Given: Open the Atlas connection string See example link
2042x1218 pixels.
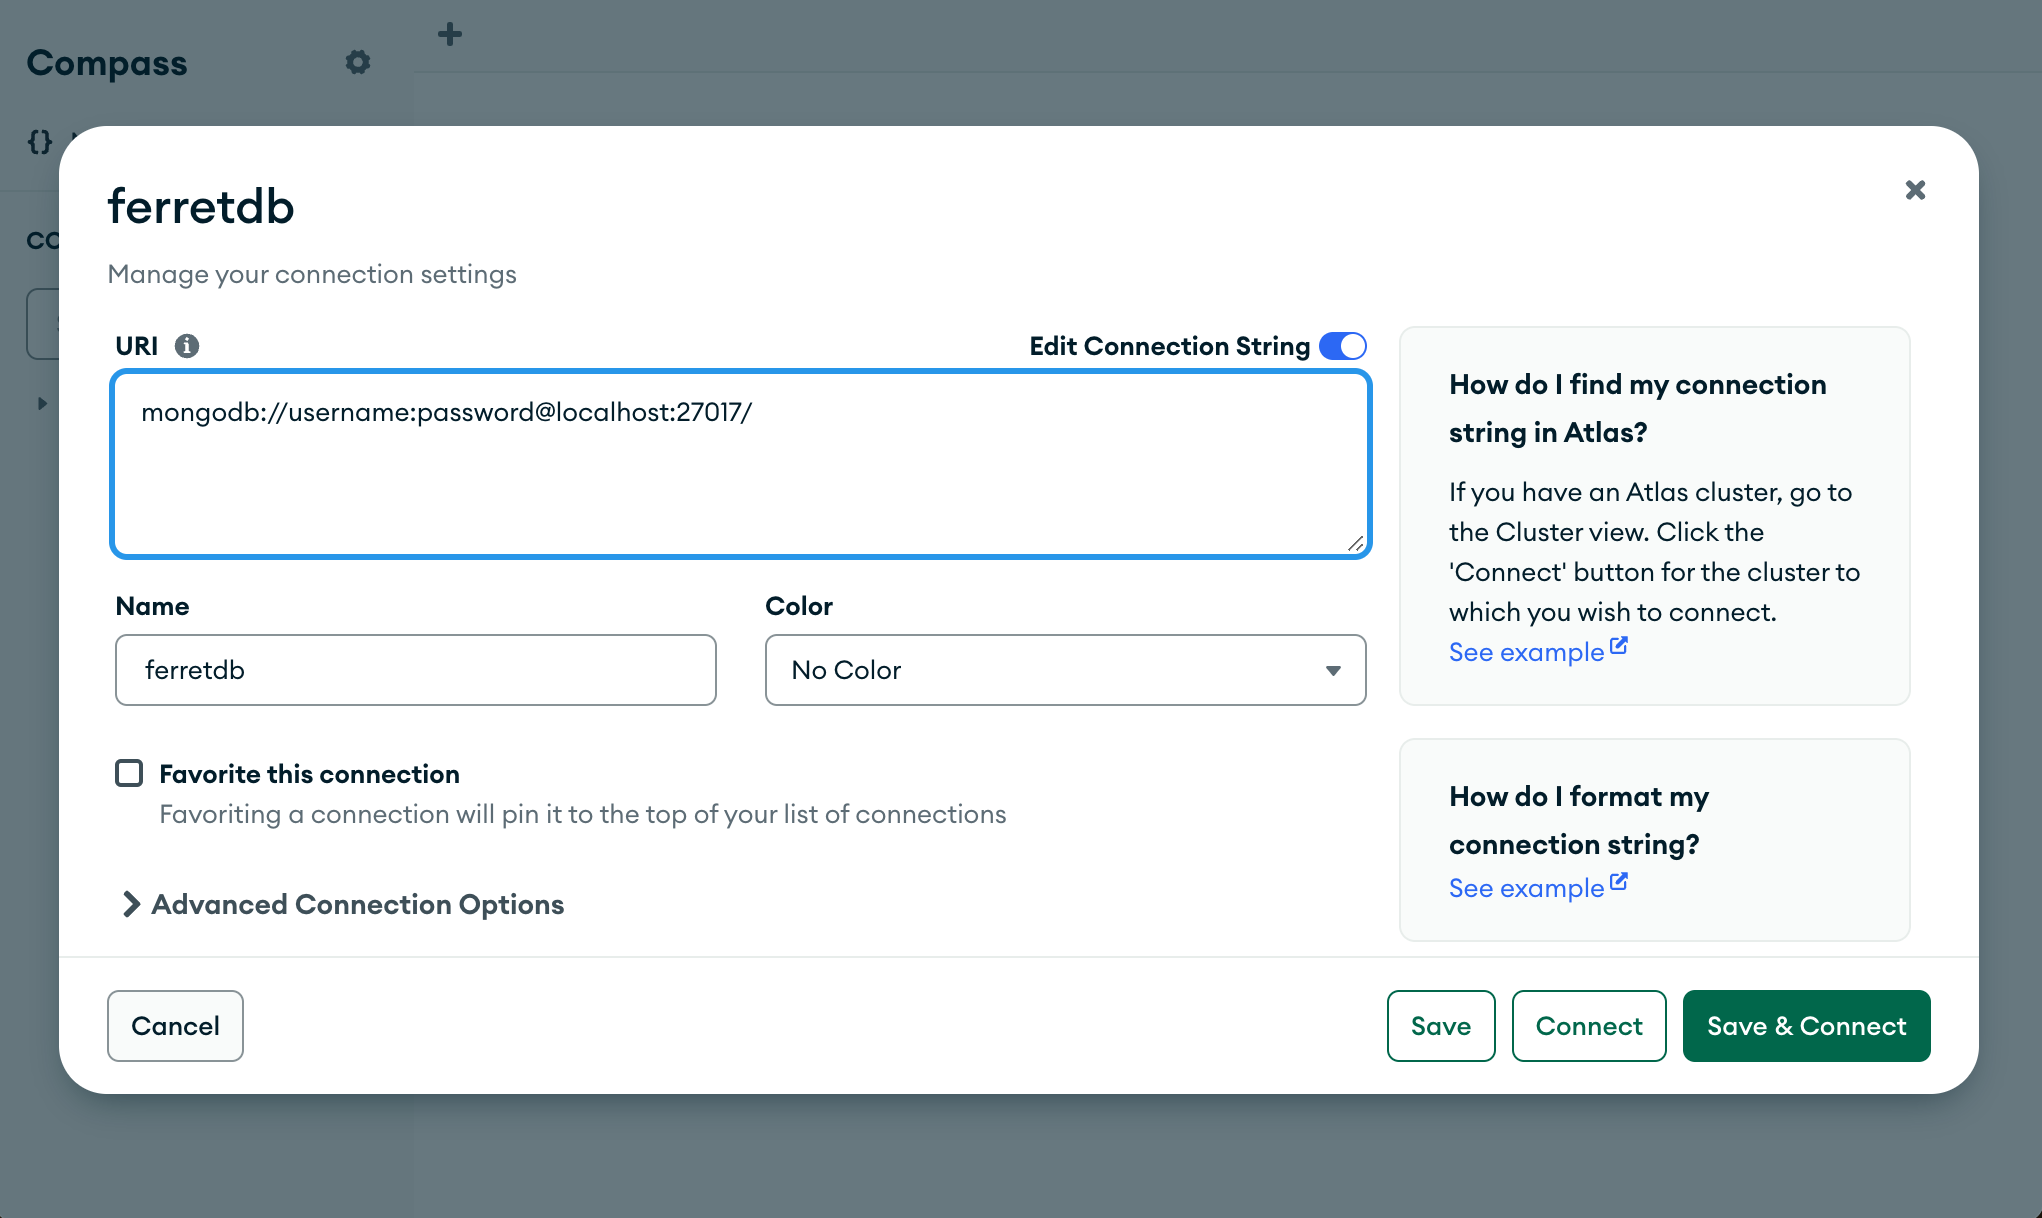Looking at the screenshot, I should (1524, 651).
